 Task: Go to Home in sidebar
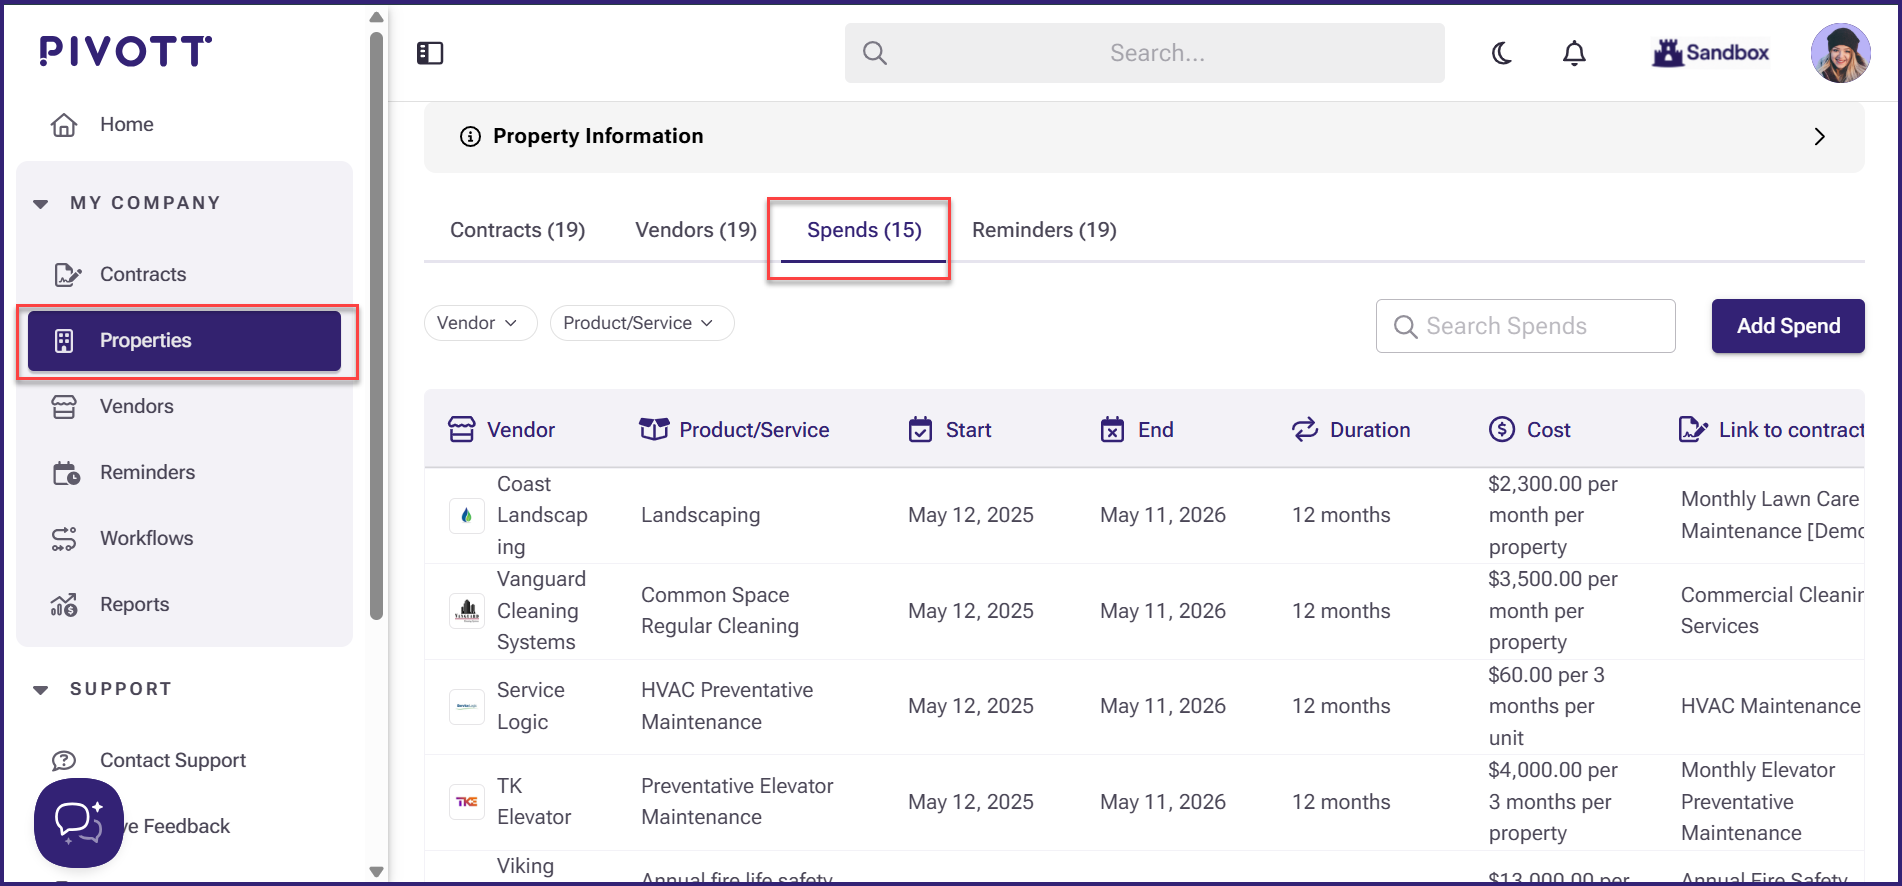(126, 125)
